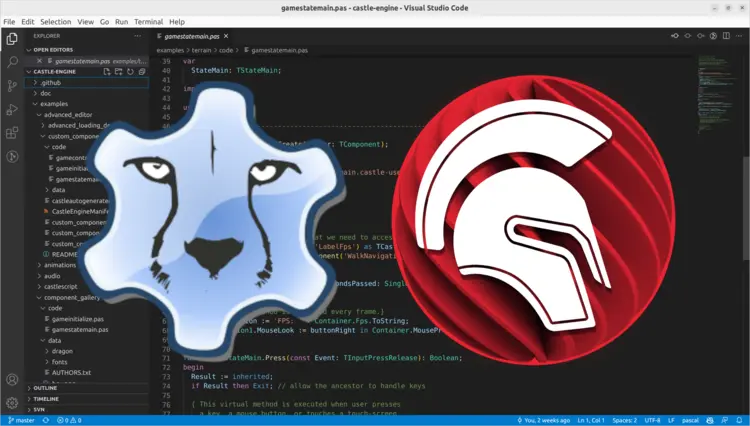Open the File menu
Screen dimensions: 750x426
(9, 22)
